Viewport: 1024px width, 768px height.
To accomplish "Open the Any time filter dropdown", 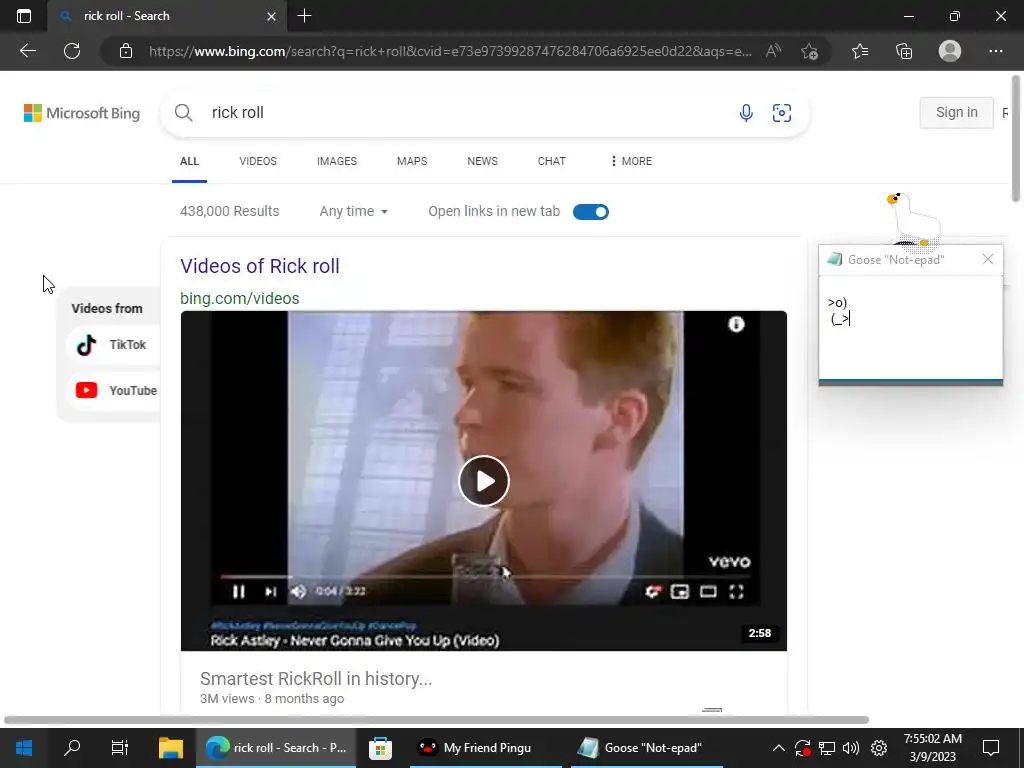I will (353, 212).
